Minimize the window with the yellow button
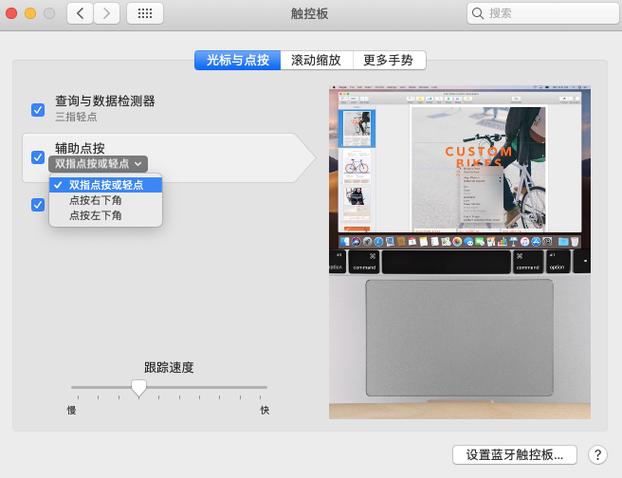The image size is (622, 478). click(x=30, y=13)
